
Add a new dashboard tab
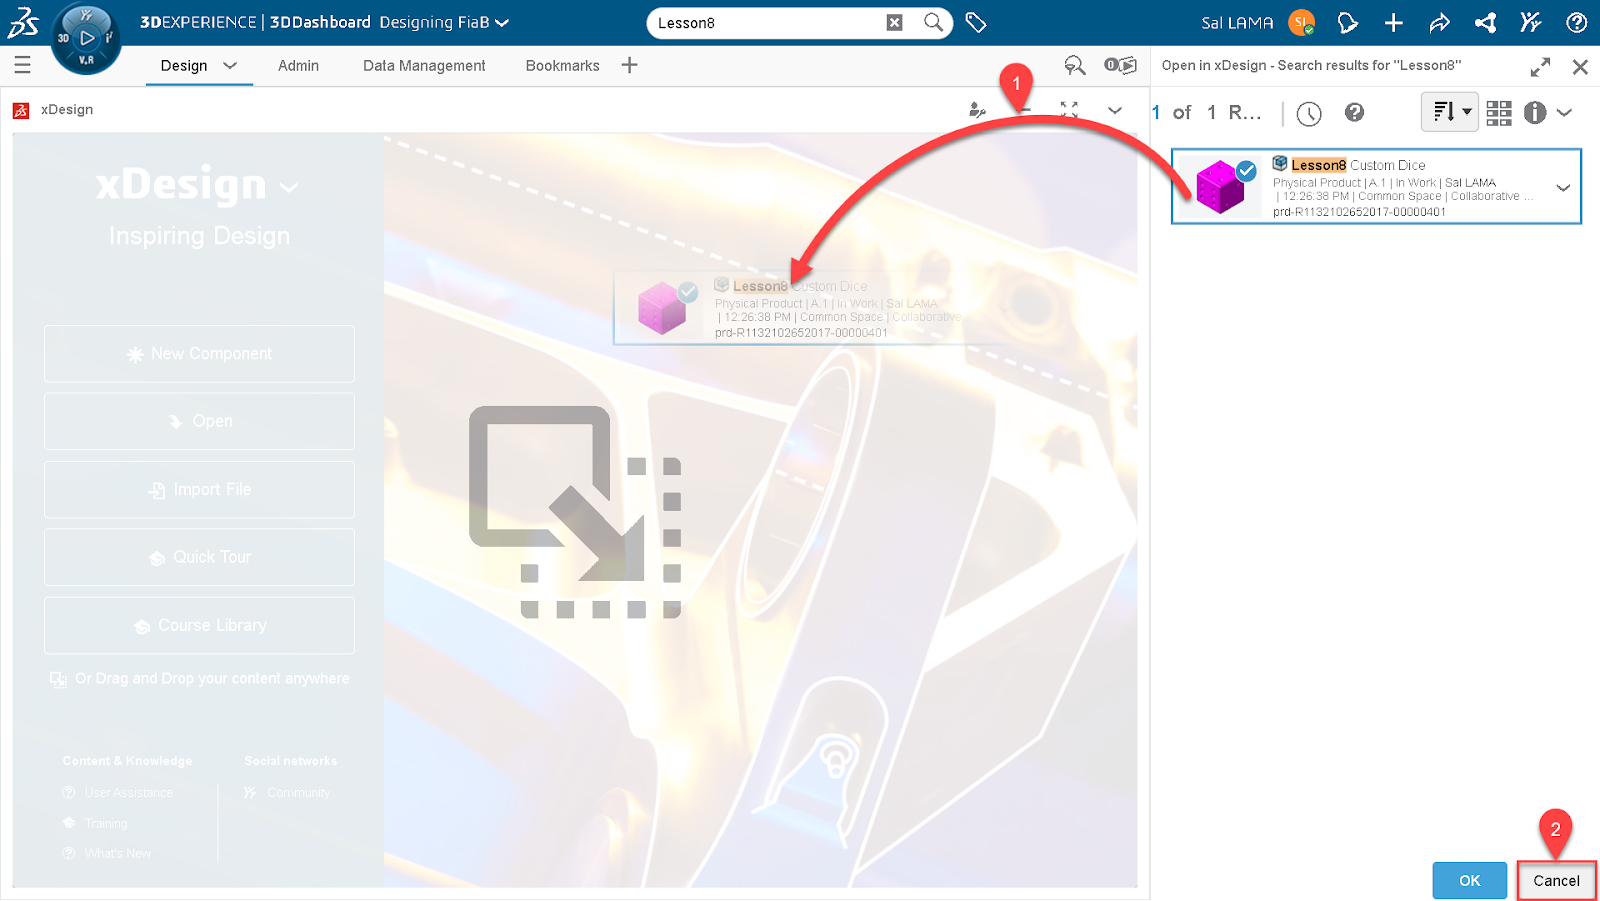pyautogui.click(x=629, y=65)
